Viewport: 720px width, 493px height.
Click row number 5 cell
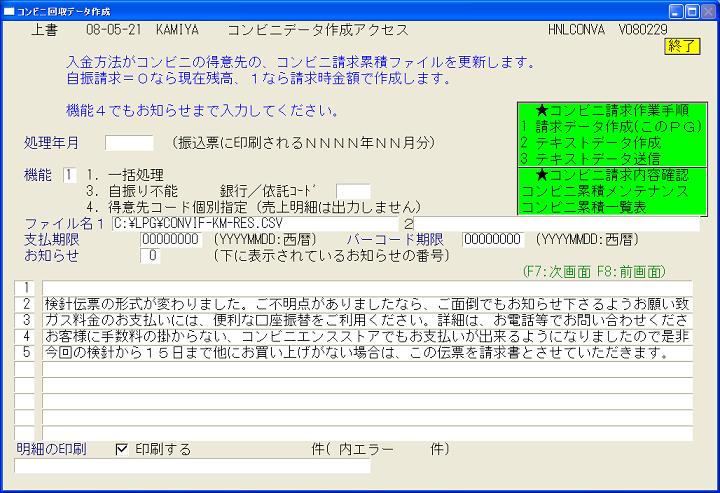pyautogui.click(x=25, y=353)
